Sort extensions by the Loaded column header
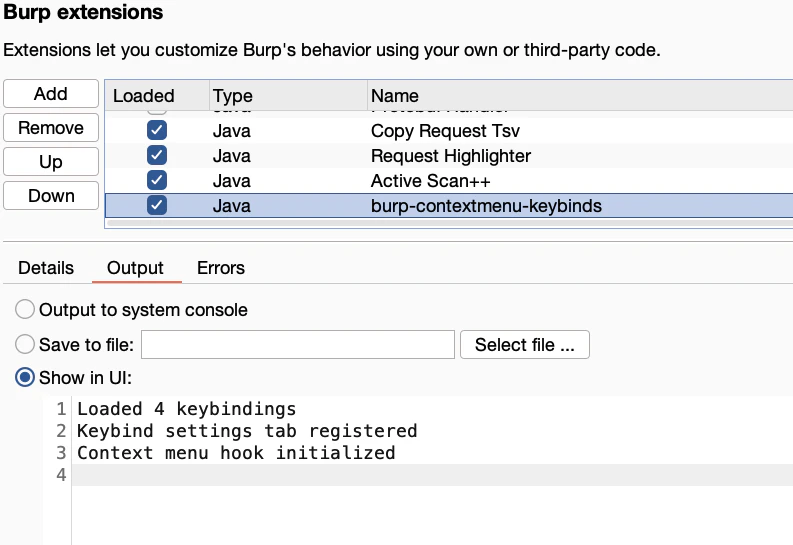Screen dimensions: 793x545 pyautogui.click(x=144, y=96)
